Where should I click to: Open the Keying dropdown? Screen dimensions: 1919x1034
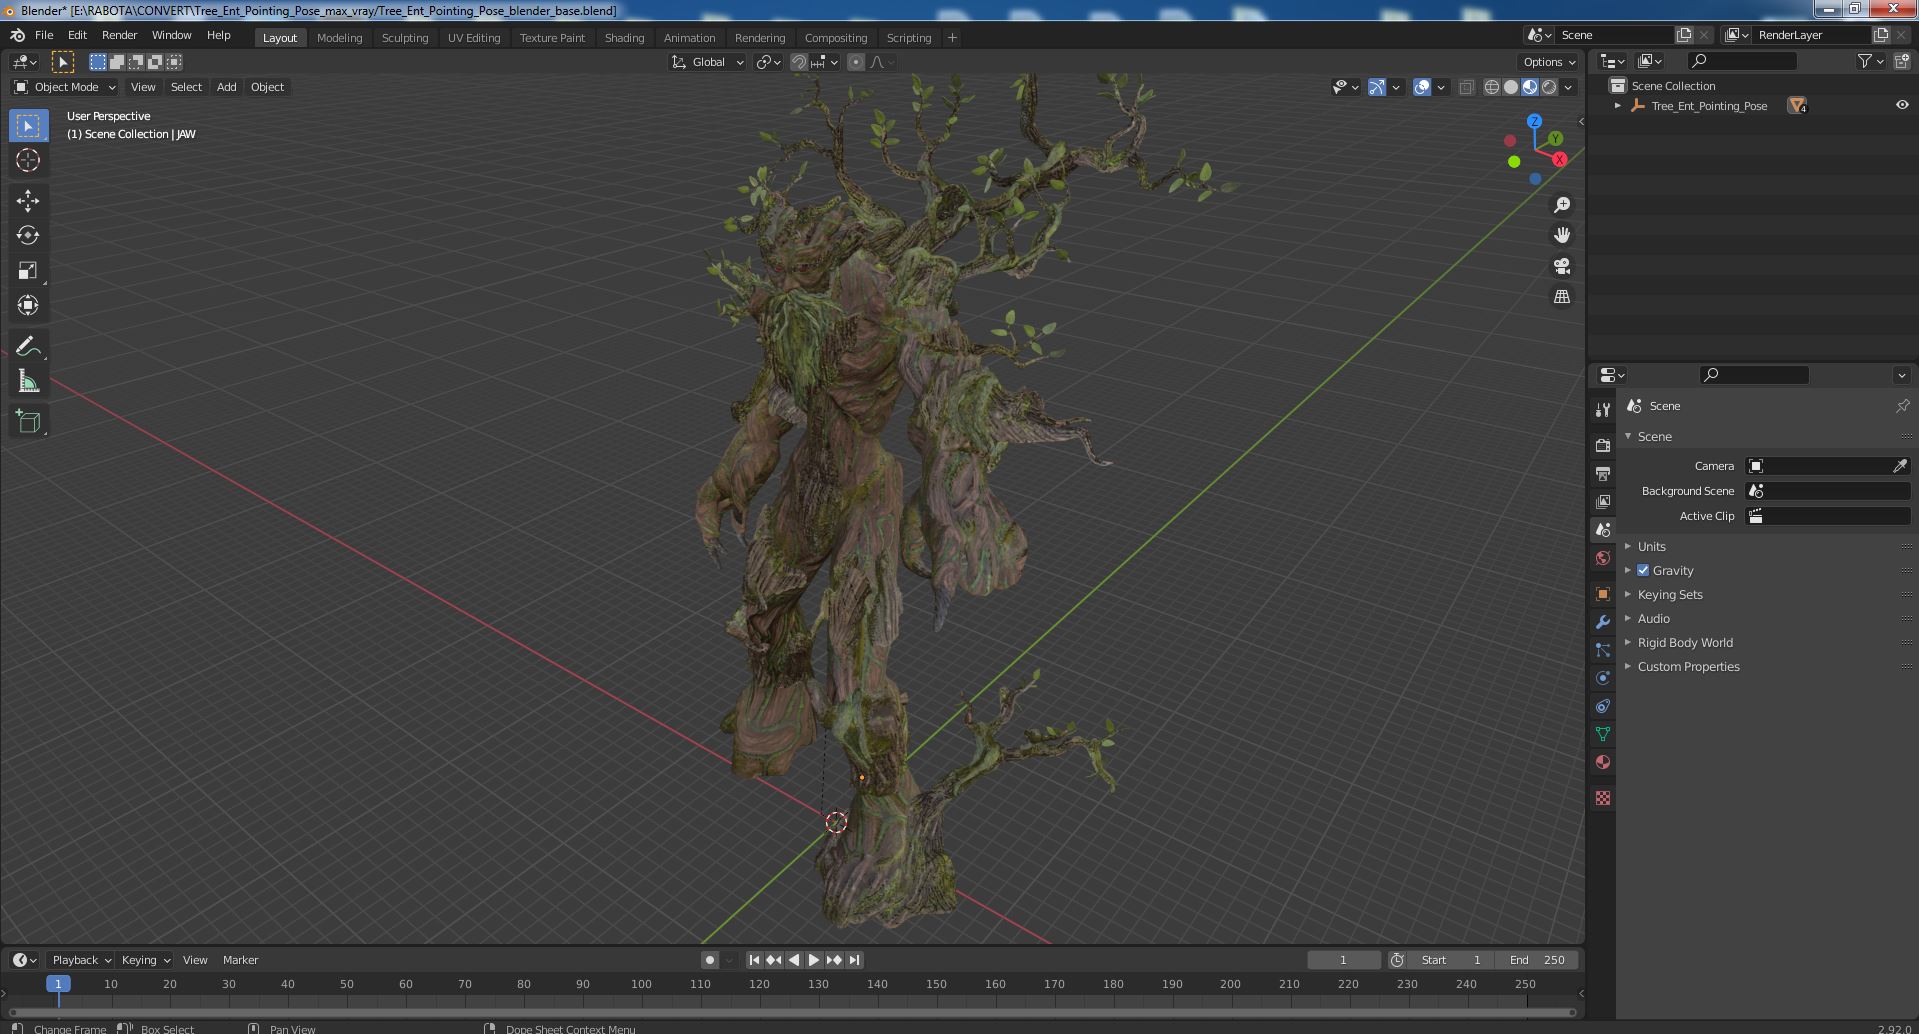[x=145, y=960]
